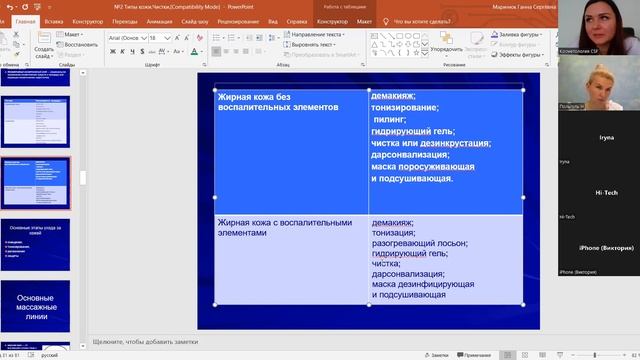This screenshot has height=360, width=640.
Task: Align text right
Action: (x=236, y=51)
